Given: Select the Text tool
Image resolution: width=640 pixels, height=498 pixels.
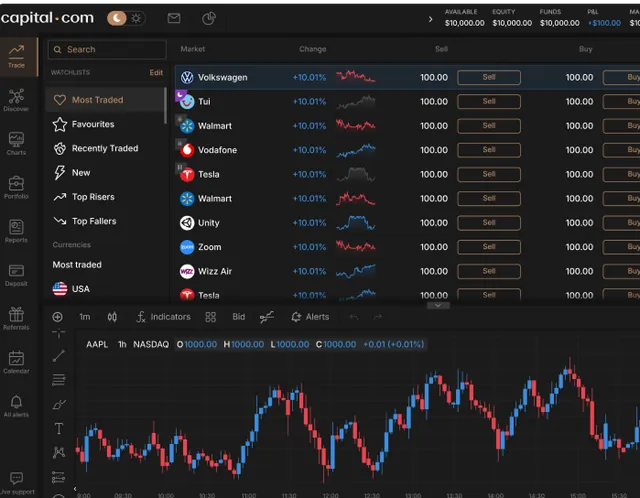Looking at the screenshot, I should tap(59, 429).
